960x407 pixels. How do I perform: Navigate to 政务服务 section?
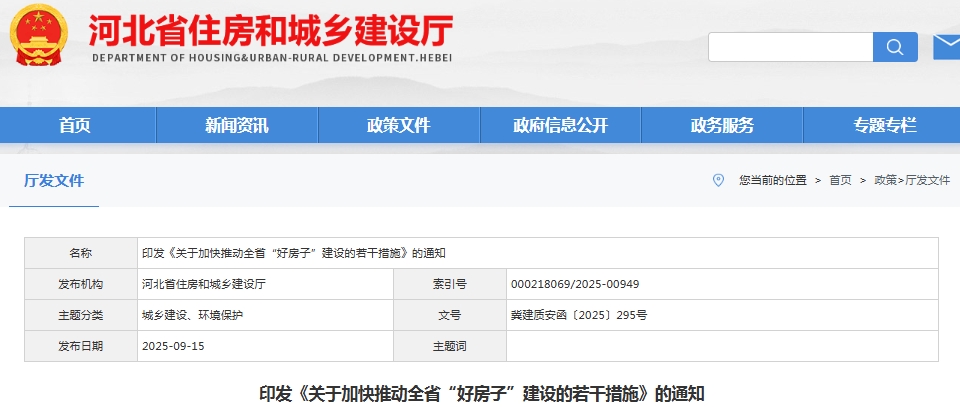[722, 125]
